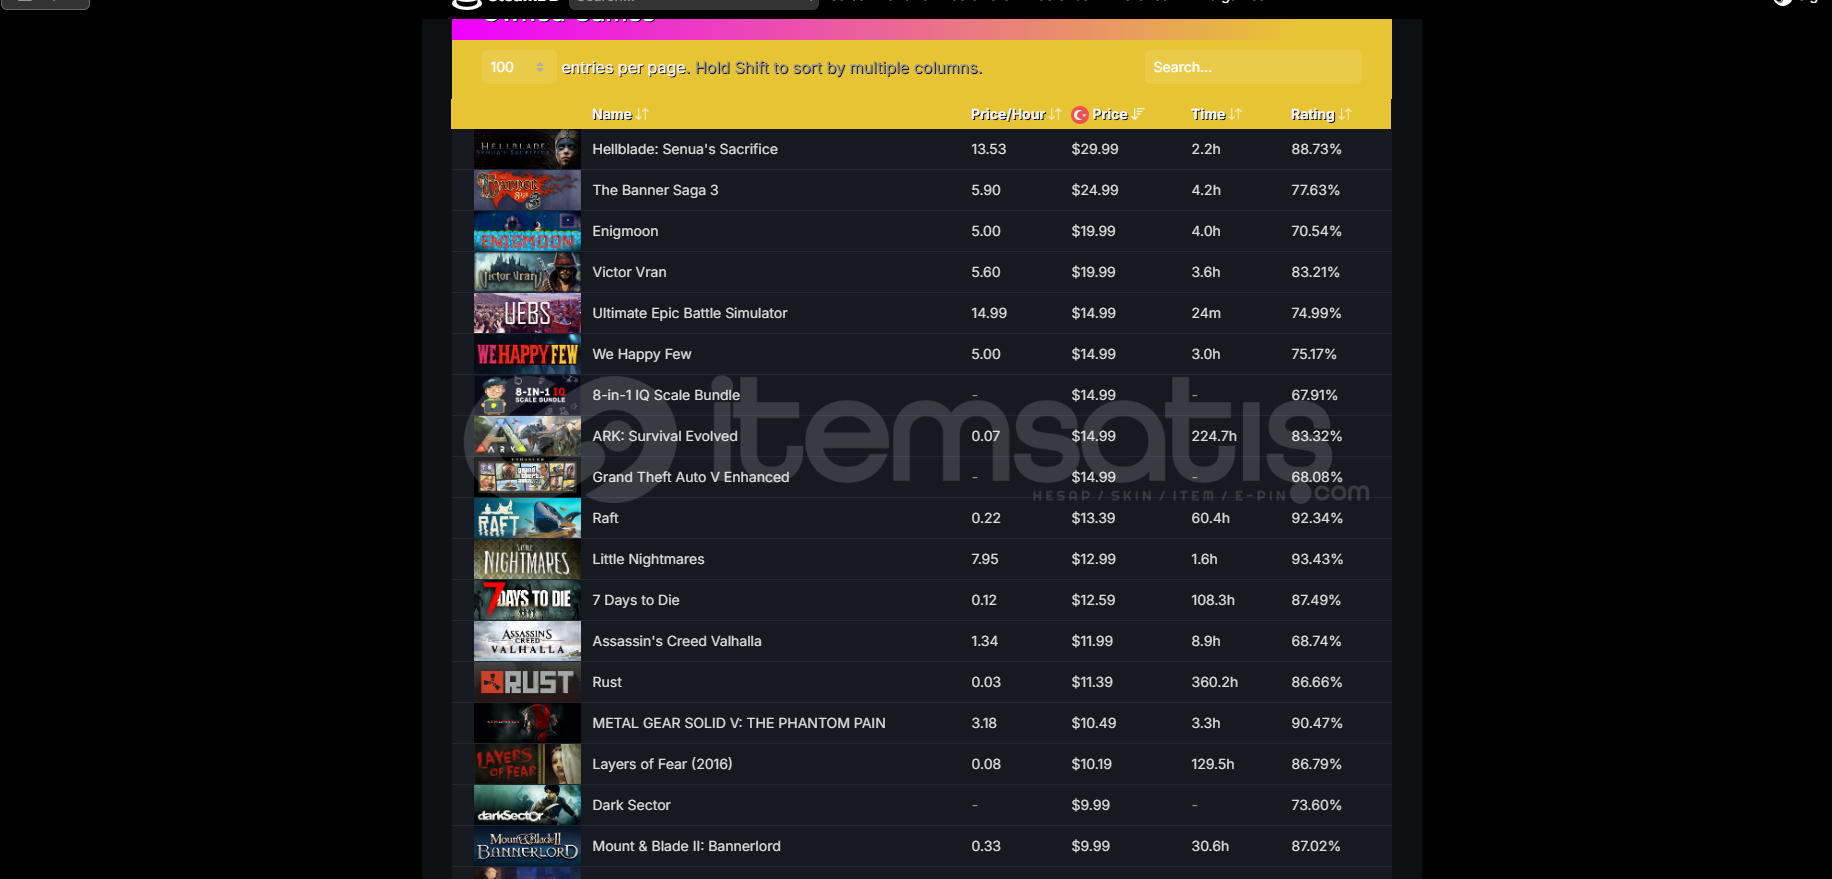This screenshot has width=1832, height=879.
Task: Open the Hellblade: Senua's Sacrifice link
Action: tap(685, 149)
